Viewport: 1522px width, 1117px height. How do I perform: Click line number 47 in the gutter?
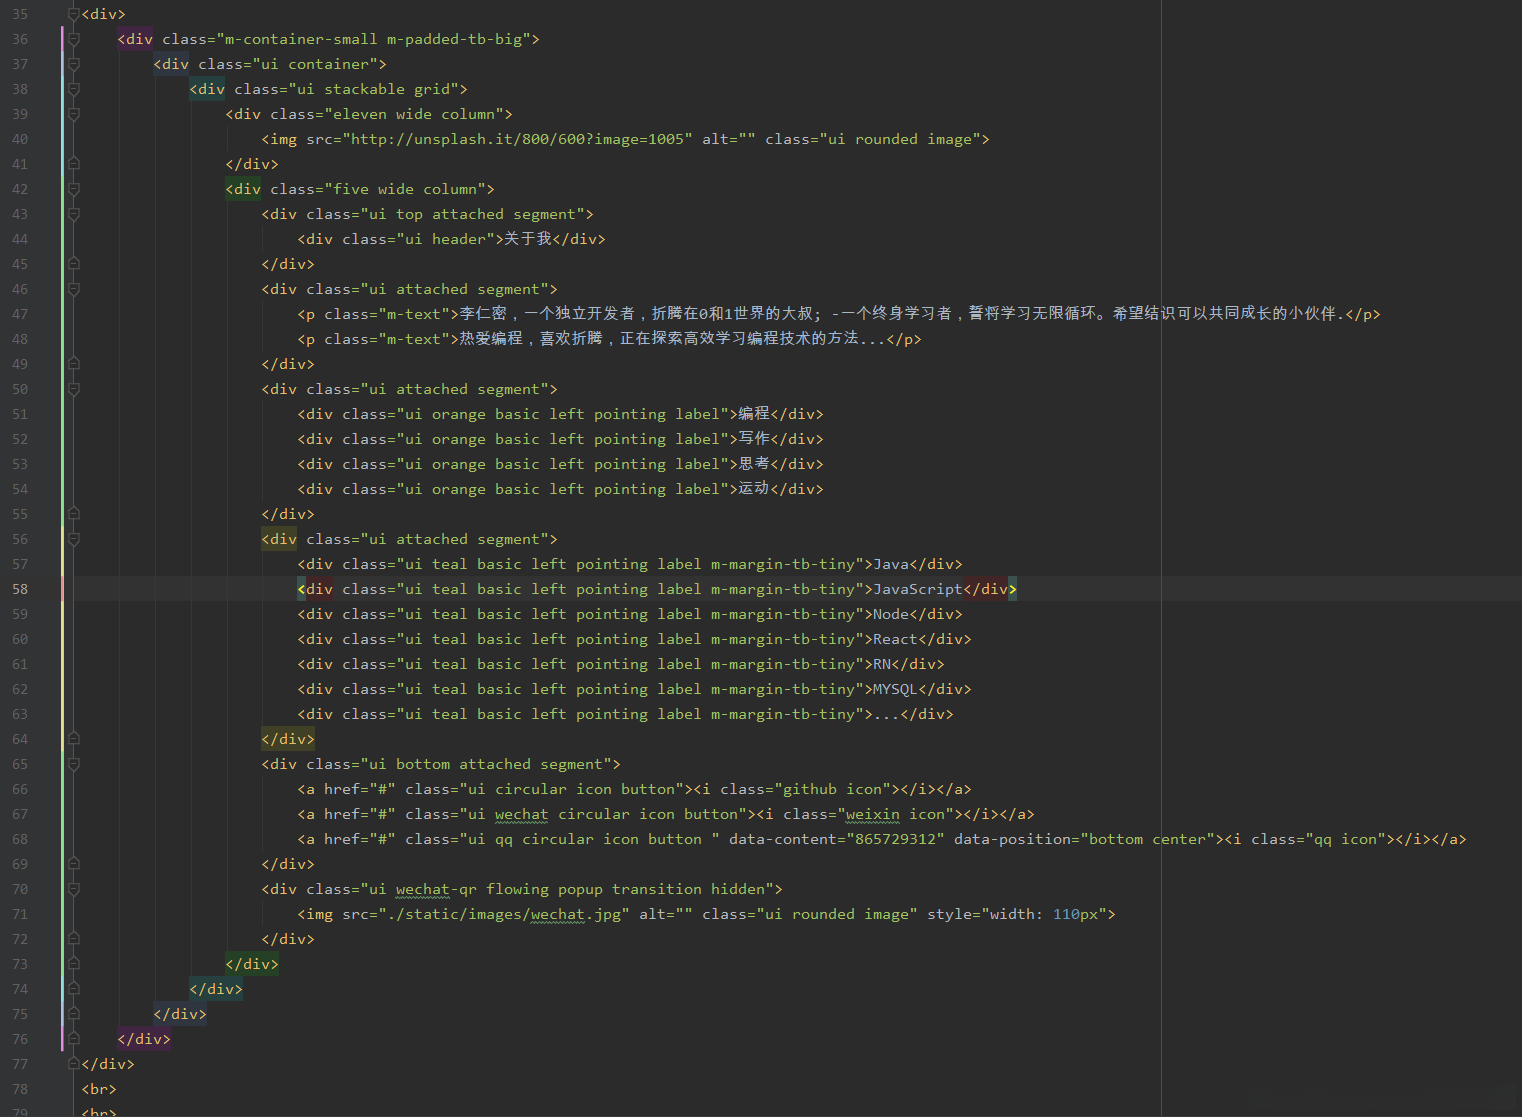pos(20,314)
